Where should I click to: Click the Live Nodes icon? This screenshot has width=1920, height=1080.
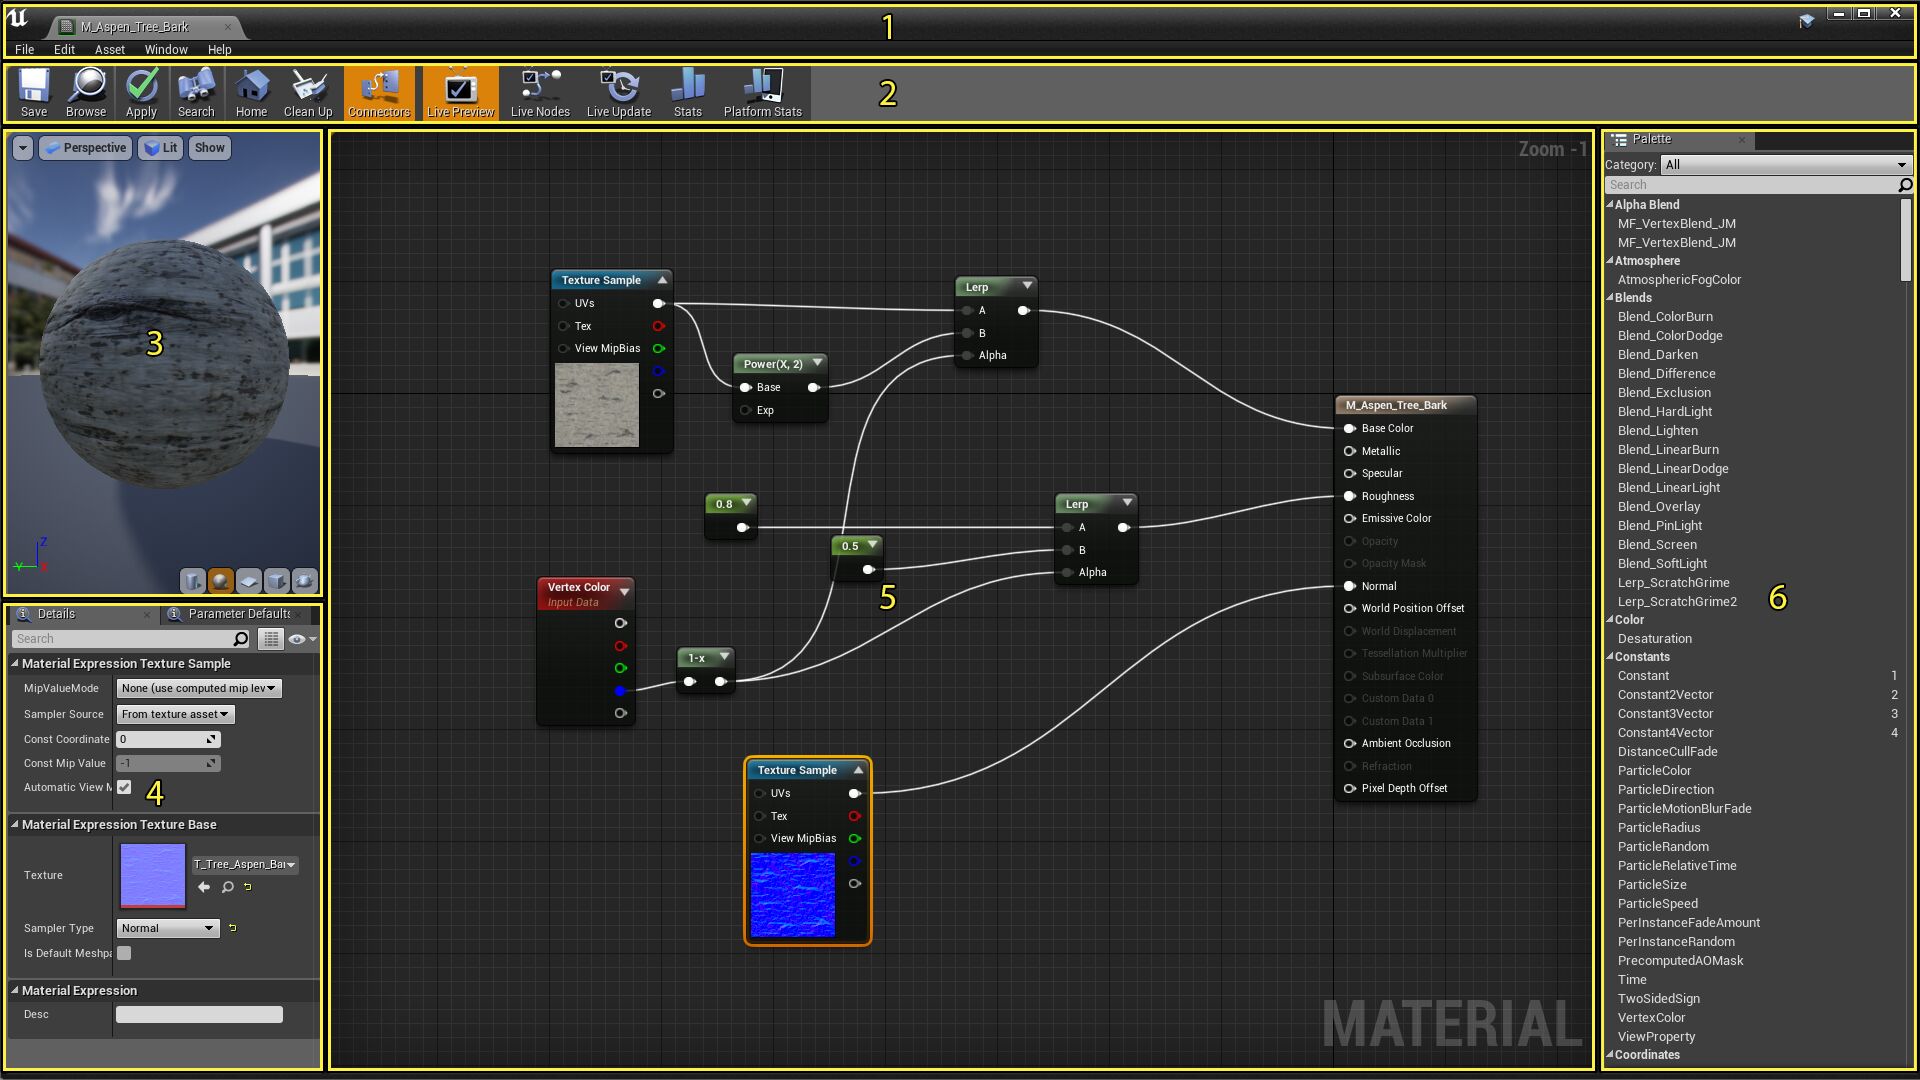pos(538,93)
